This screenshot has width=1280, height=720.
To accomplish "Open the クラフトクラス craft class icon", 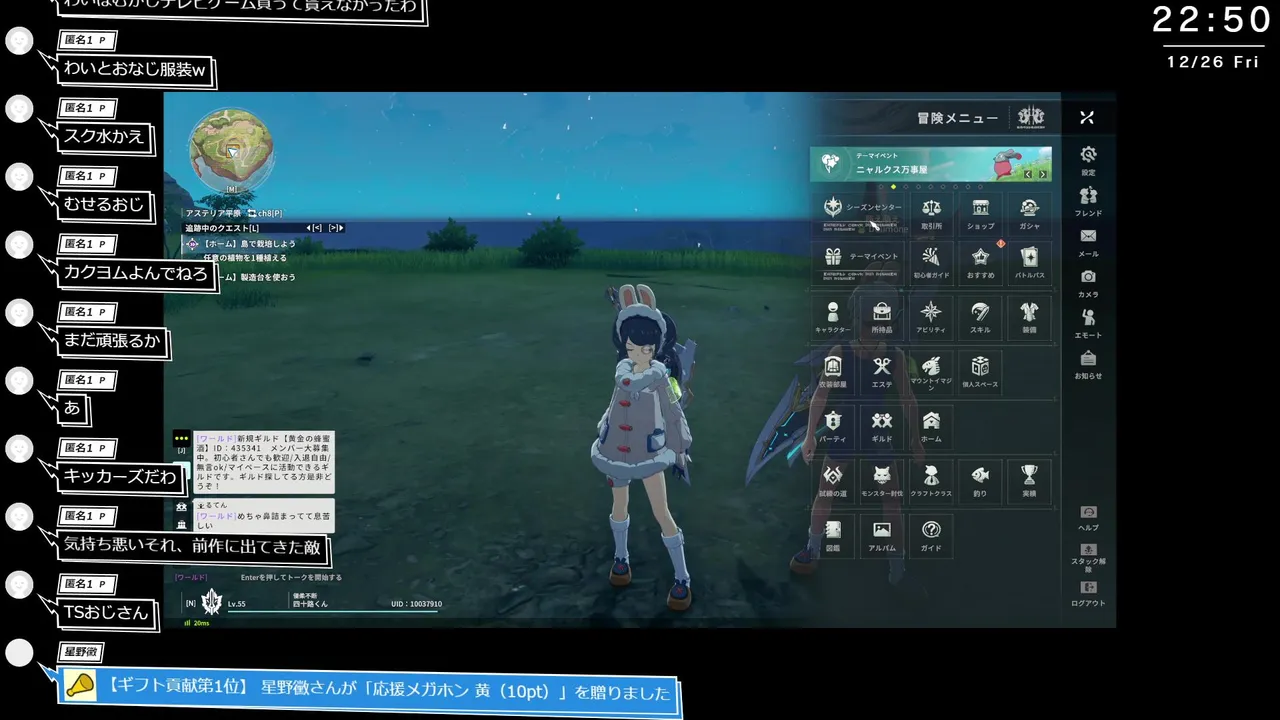I will [x=931, y=481].
